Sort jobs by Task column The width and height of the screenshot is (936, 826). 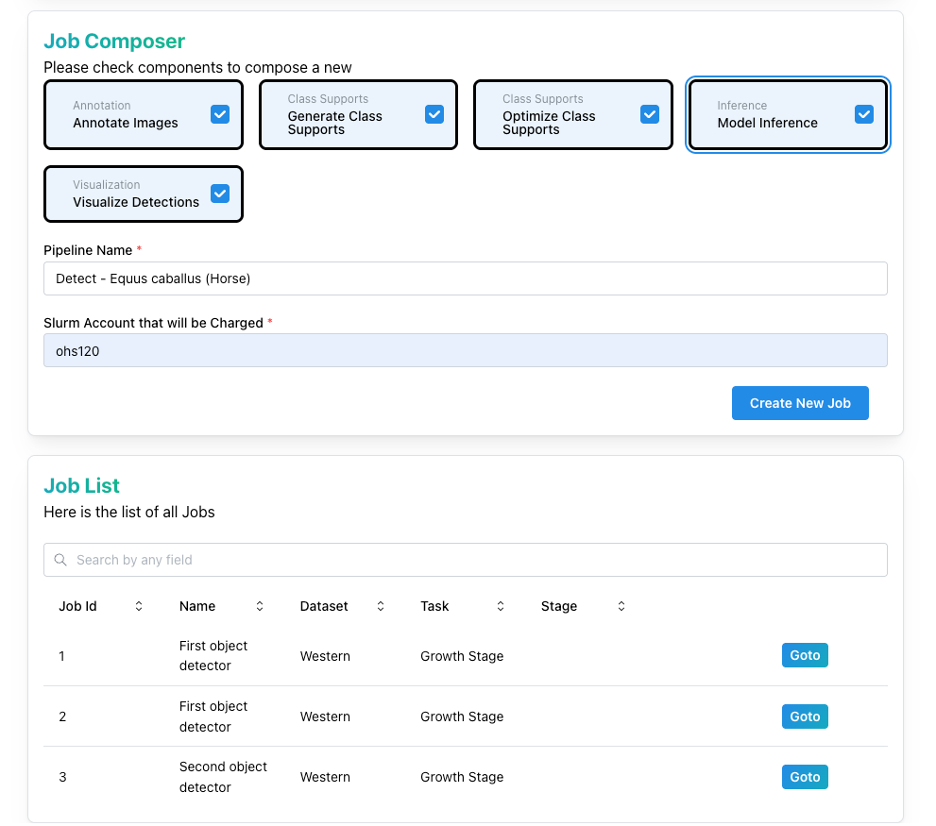[x=500, y=606]
